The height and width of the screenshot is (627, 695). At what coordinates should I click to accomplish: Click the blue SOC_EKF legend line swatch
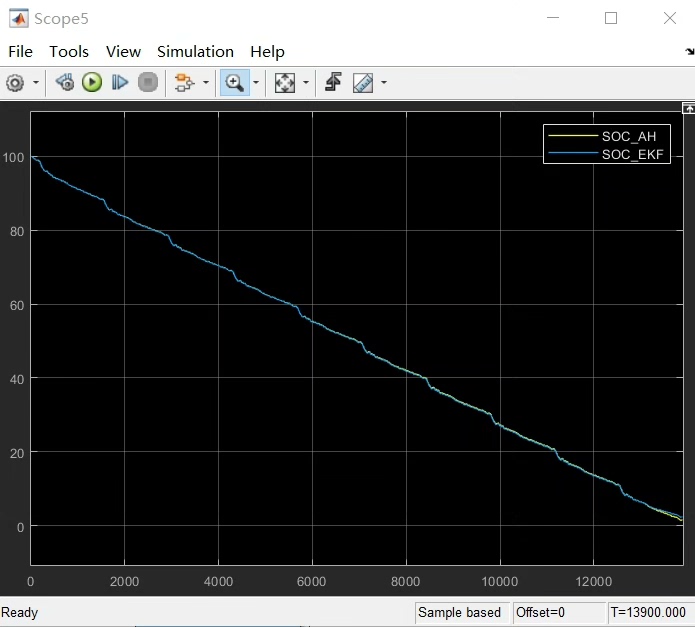pos(573,154)
